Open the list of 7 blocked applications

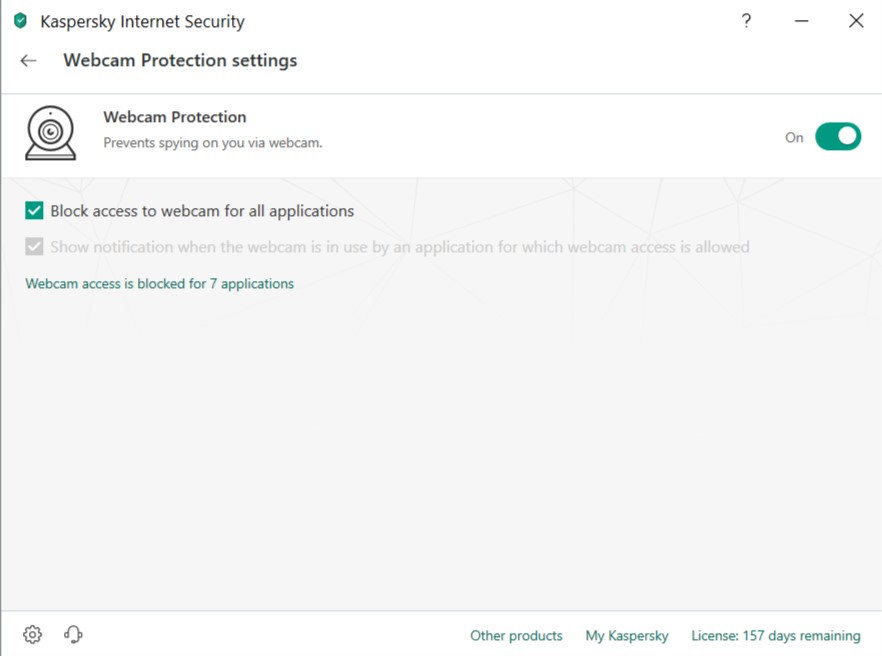pos(160,284)
